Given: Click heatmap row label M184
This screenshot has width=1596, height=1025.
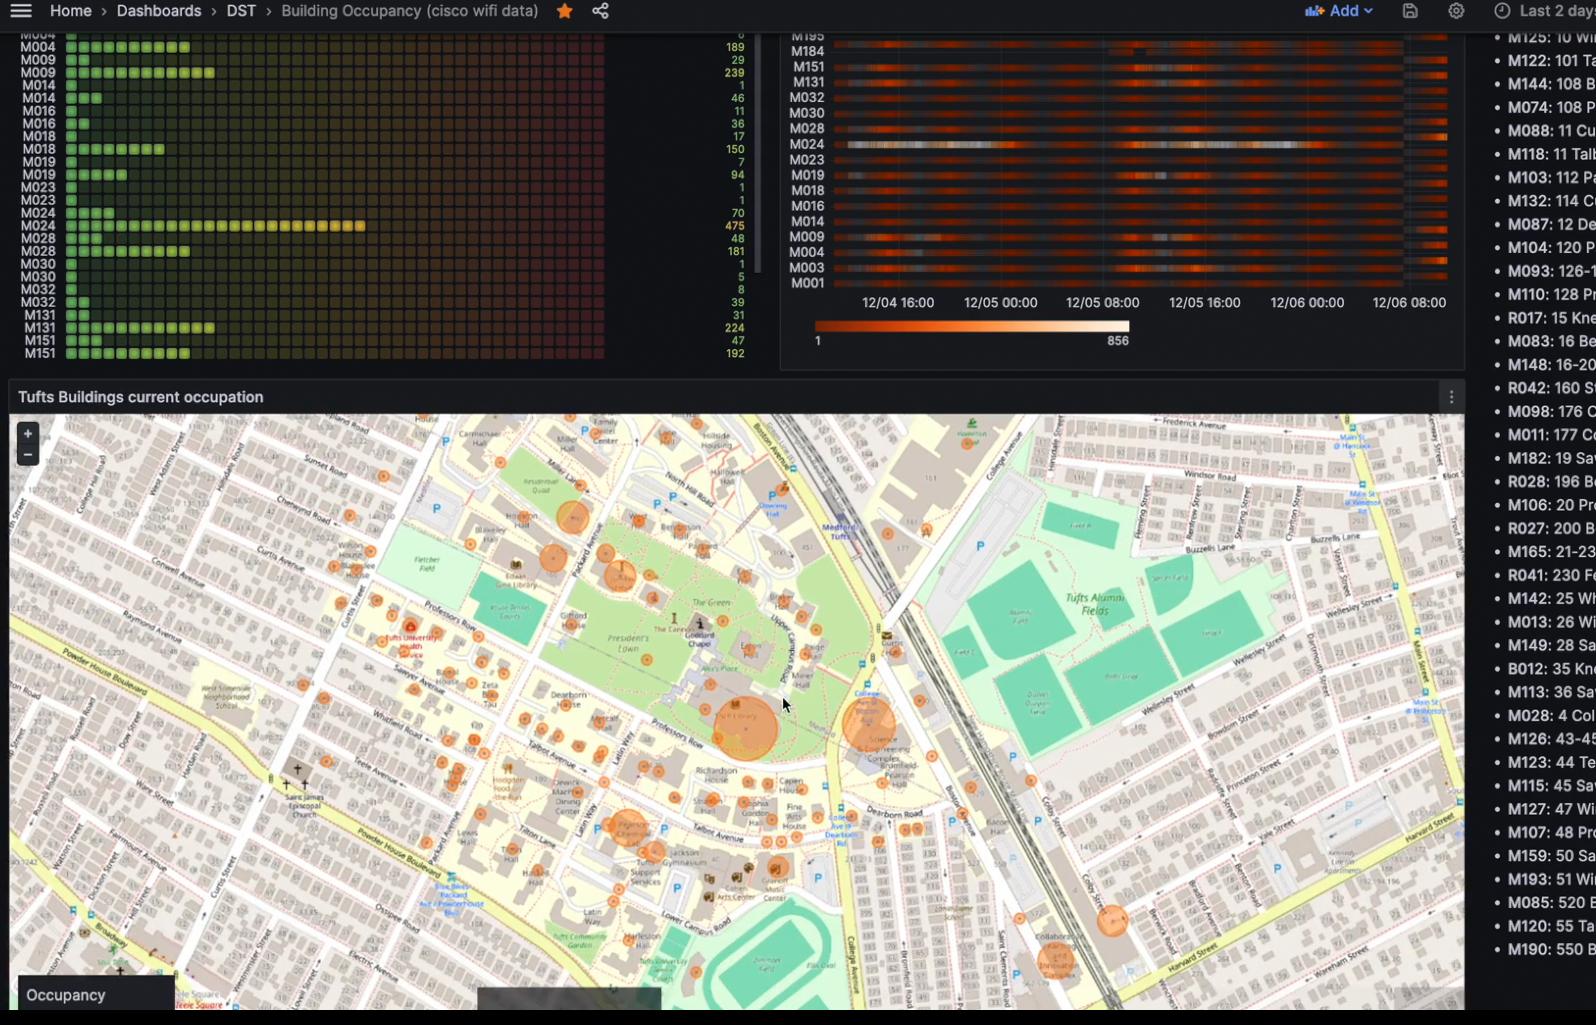Looking at the screenshot, I should click(808, 51).
